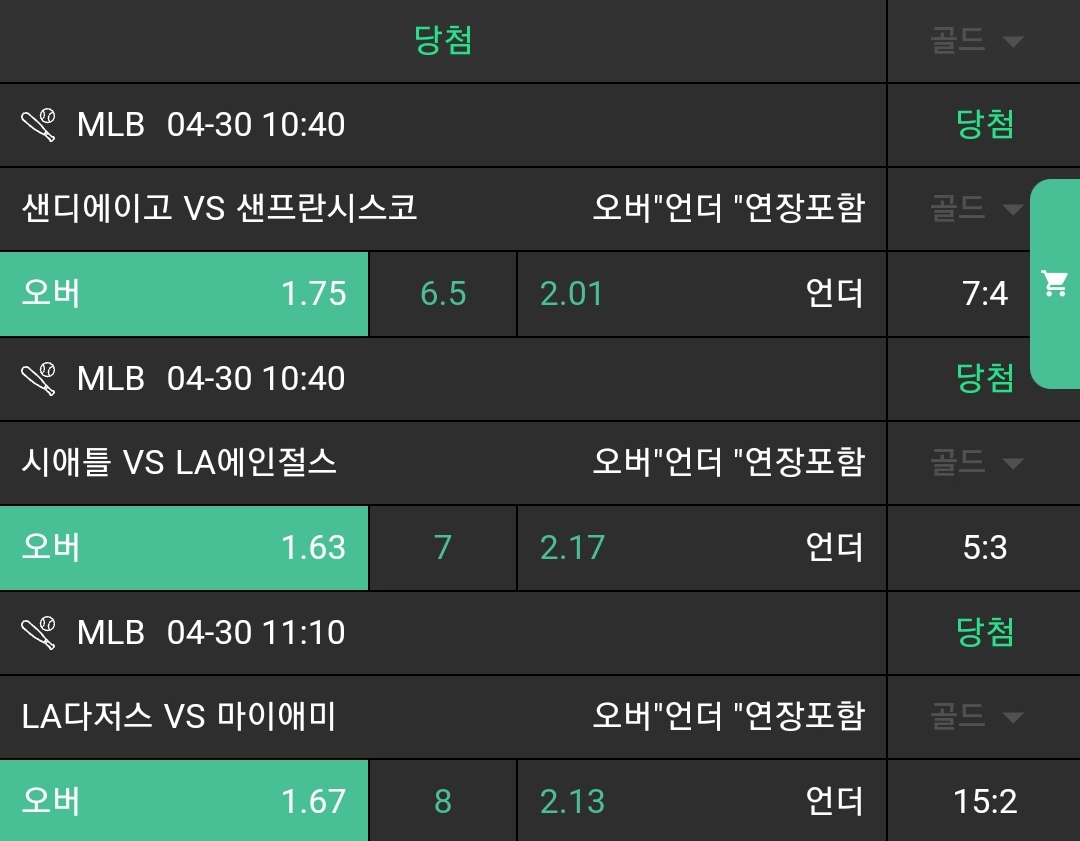This screenshot has height=841, width=1080.
Task: Select 오버 1.63 for 시애틀 game
Action: (184, 548)
